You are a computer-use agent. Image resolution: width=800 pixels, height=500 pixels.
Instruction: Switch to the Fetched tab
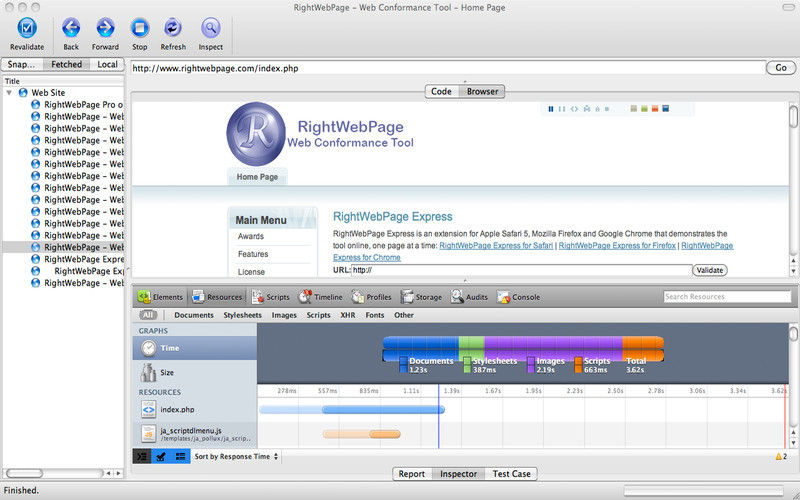coord(66,64)
